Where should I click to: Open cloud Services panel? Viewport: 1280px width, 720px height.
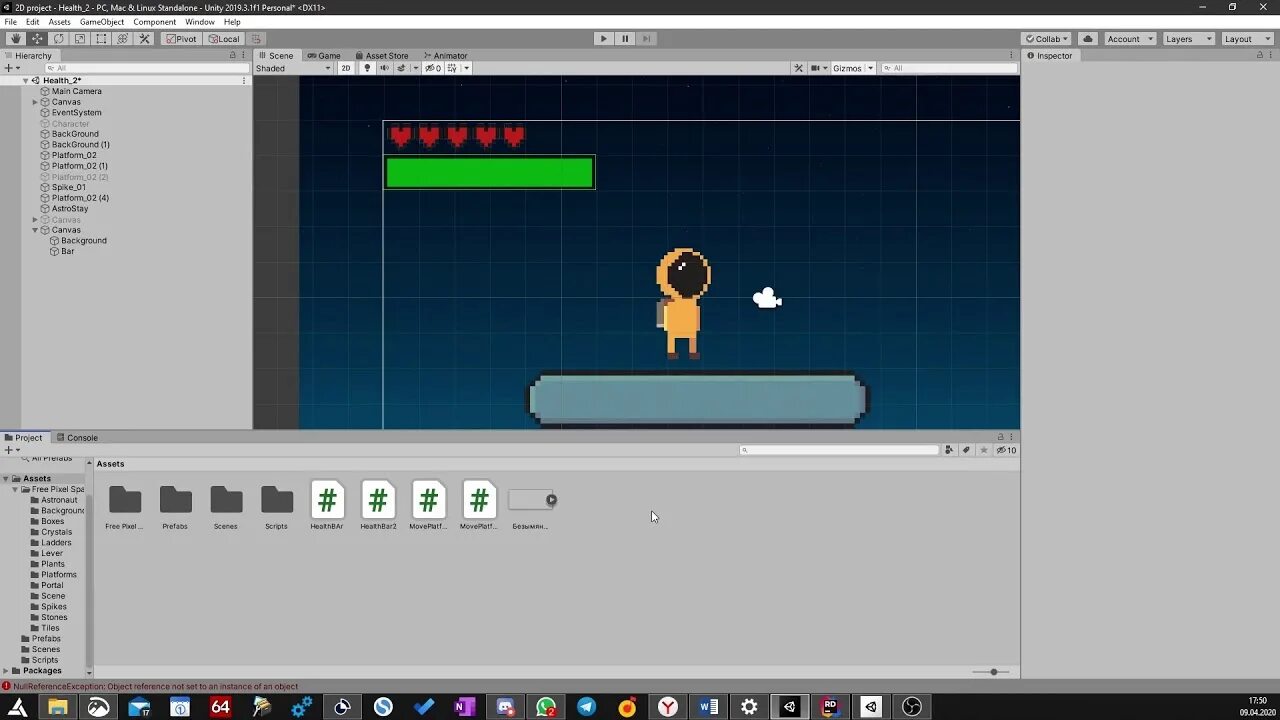point(1088,39)
